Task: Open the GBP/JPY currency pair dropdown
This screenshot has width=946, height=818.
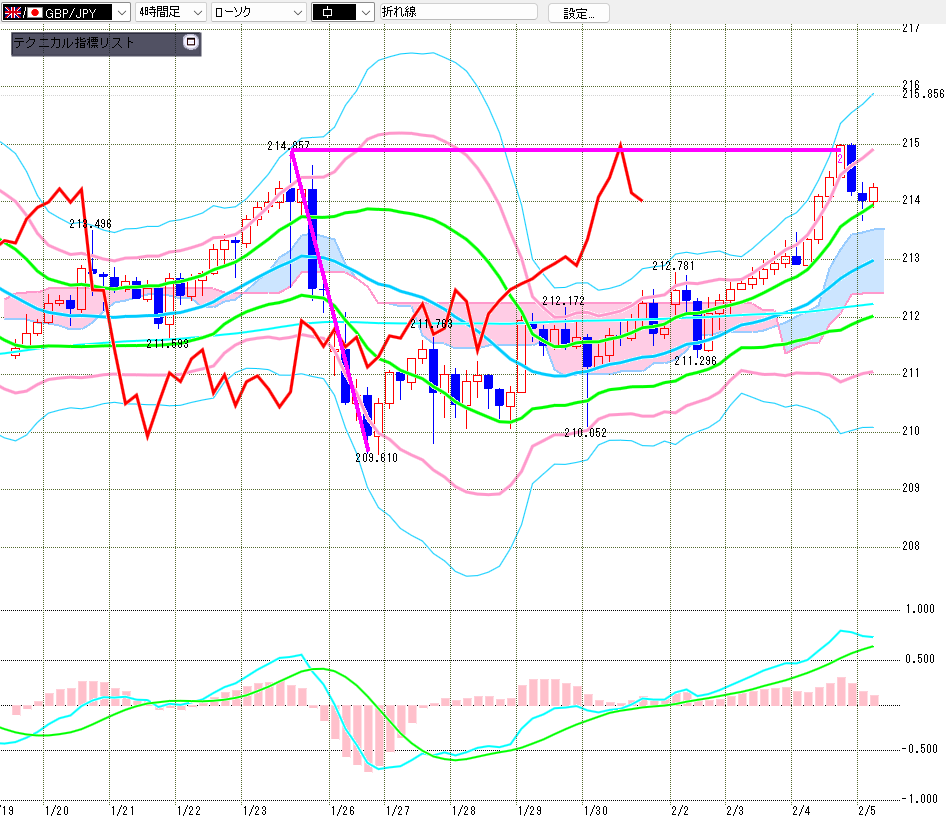Action: click(x=120, y=12)
